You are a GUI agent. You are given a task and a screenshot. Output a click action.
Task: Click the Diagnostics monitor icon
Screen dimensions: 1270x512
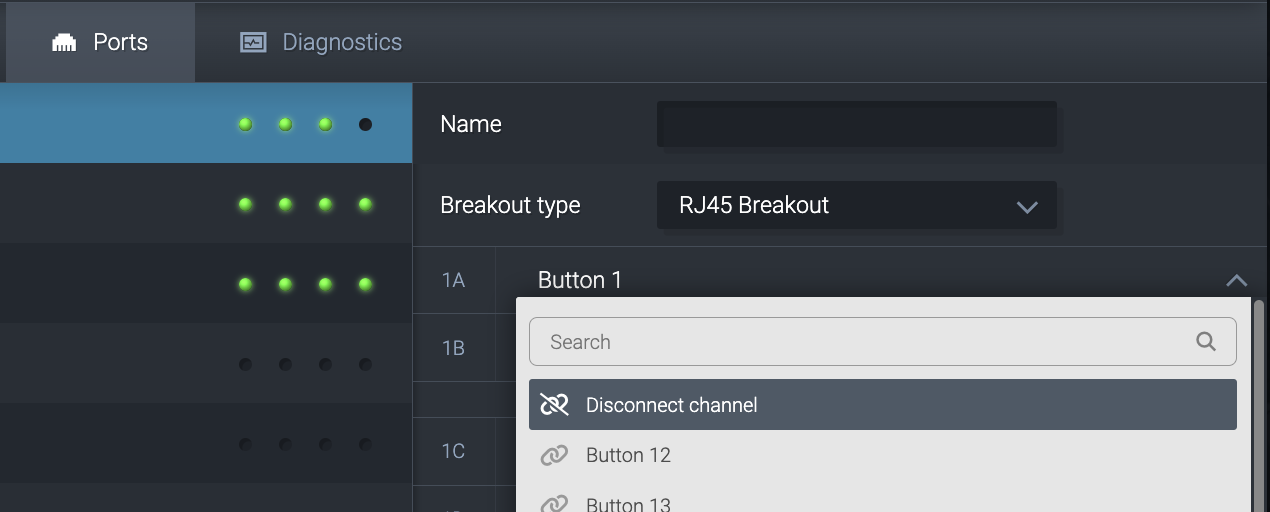point(253,43)
